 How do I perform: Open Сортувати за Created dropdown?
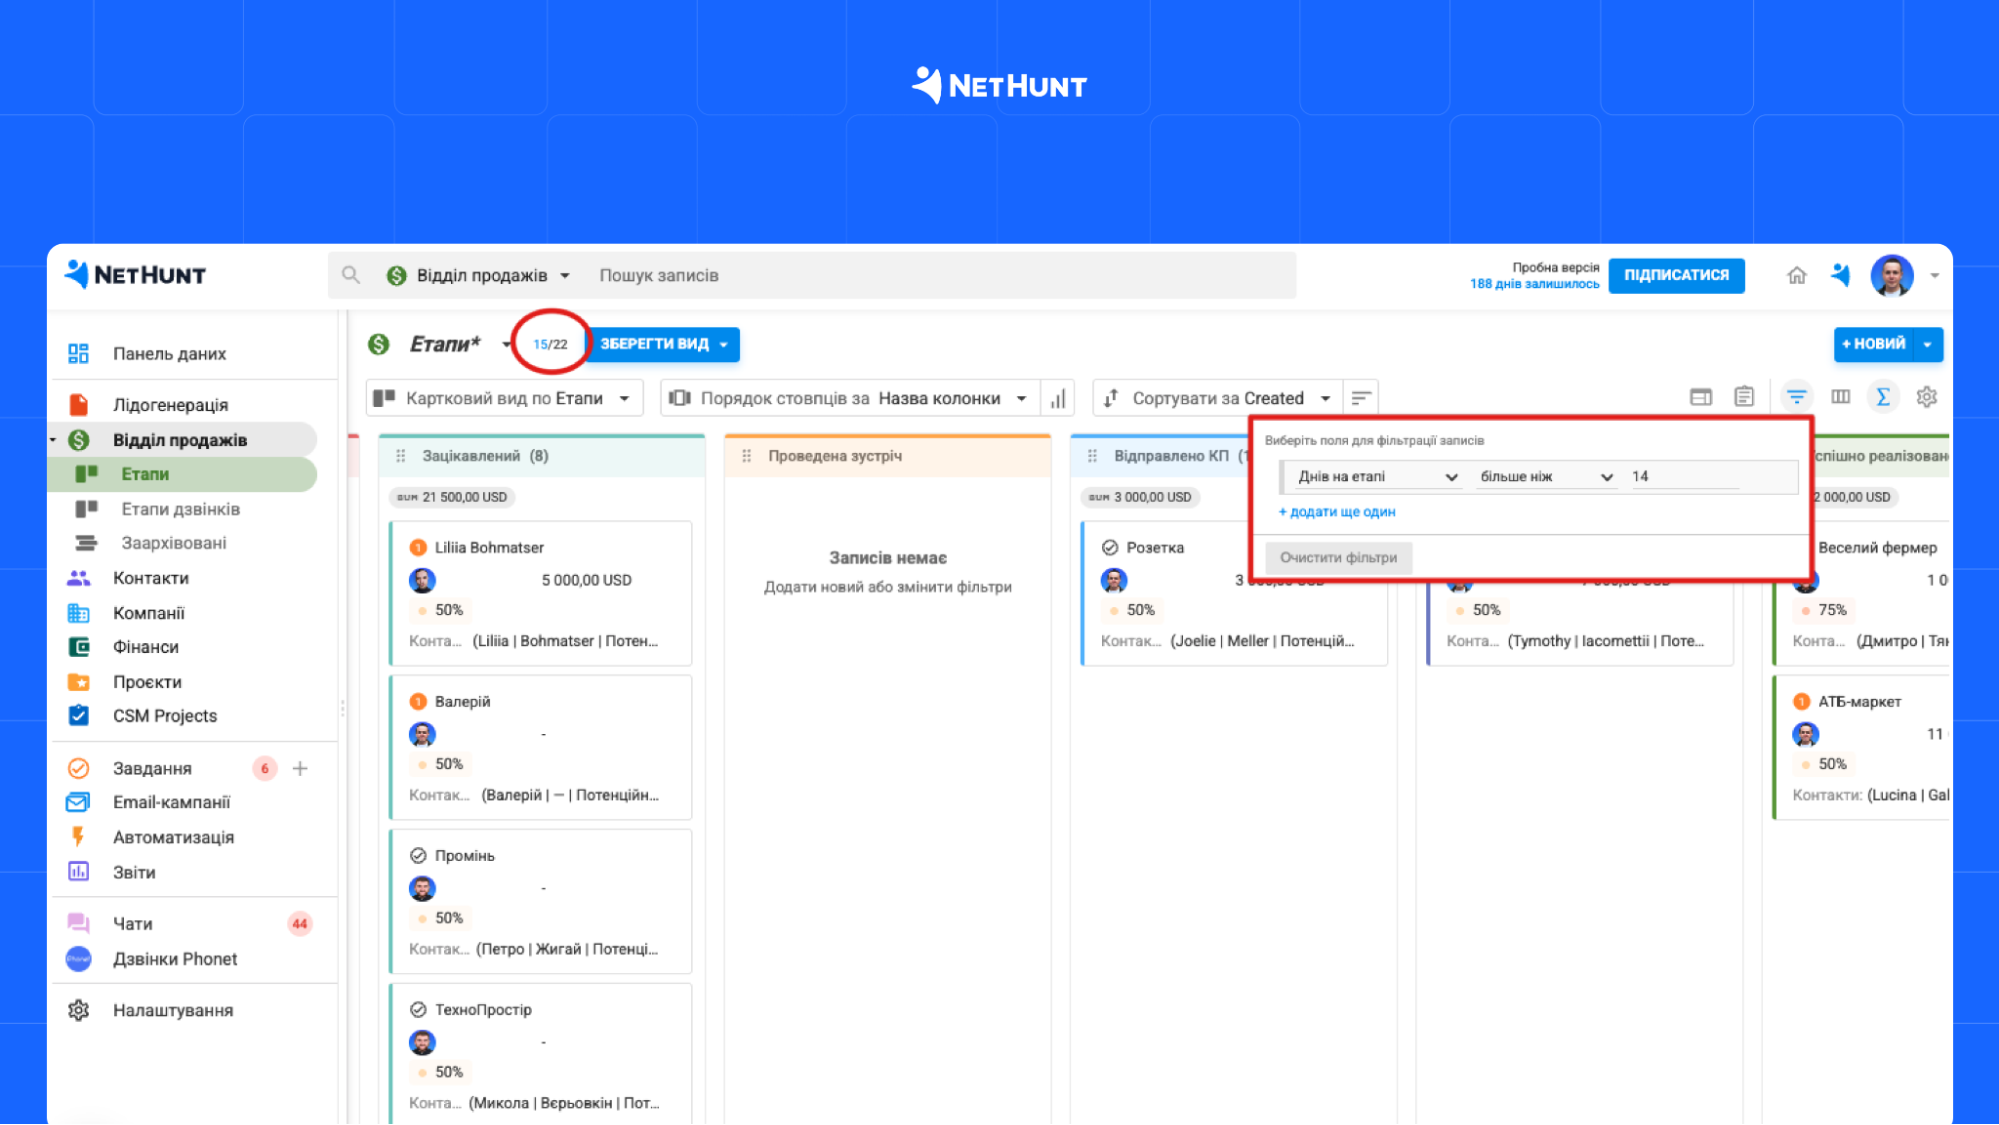click(x=1218, y=398)
